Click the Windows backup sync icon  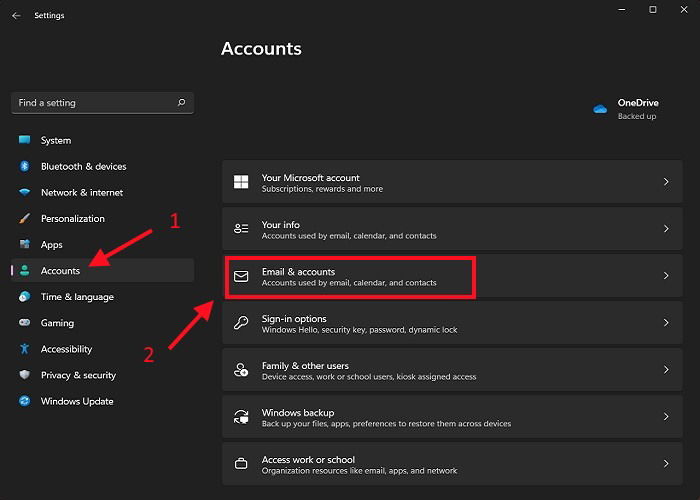(241, 417)
